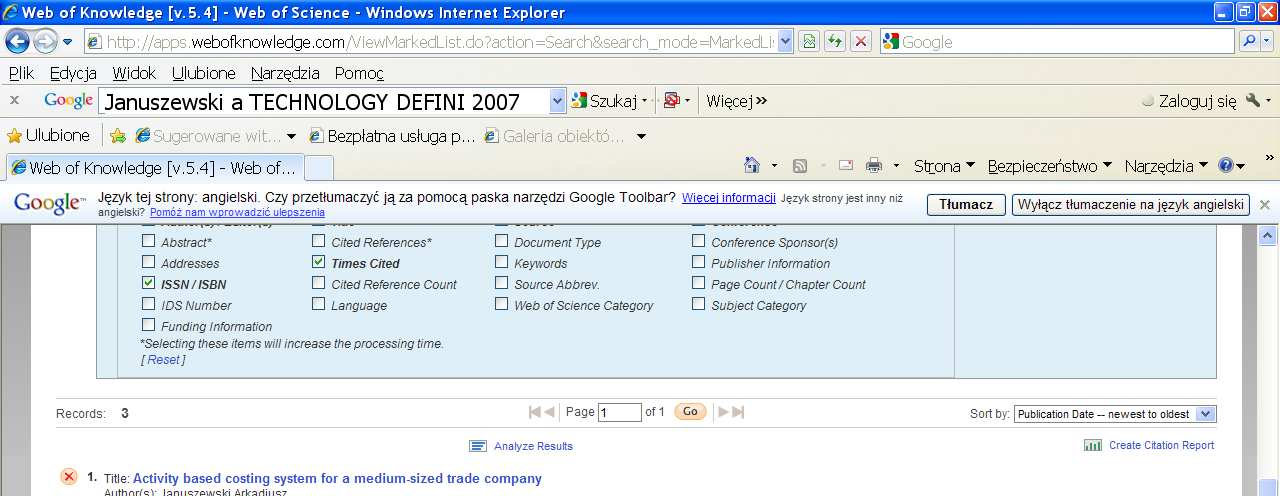
Task: Click the Szukaj search button
Action: [605, 101]
